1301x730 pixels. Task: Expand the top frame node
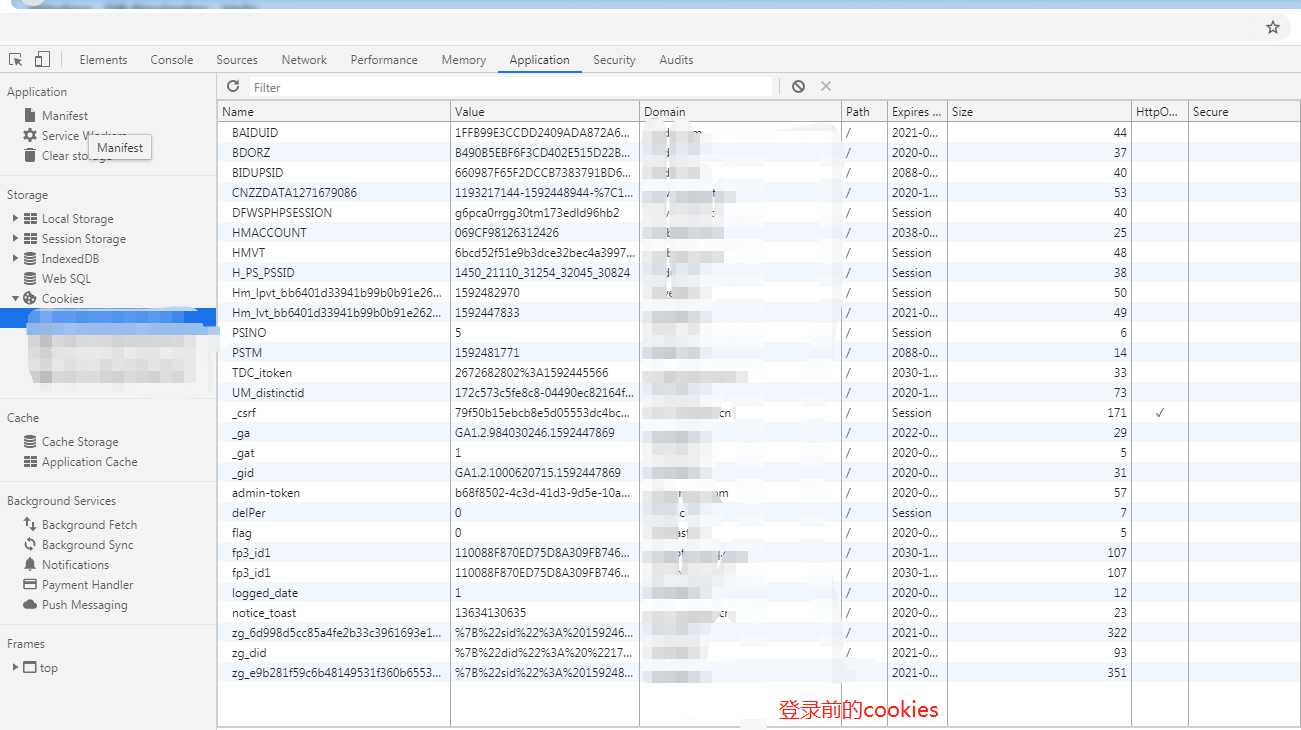[15, 668]
